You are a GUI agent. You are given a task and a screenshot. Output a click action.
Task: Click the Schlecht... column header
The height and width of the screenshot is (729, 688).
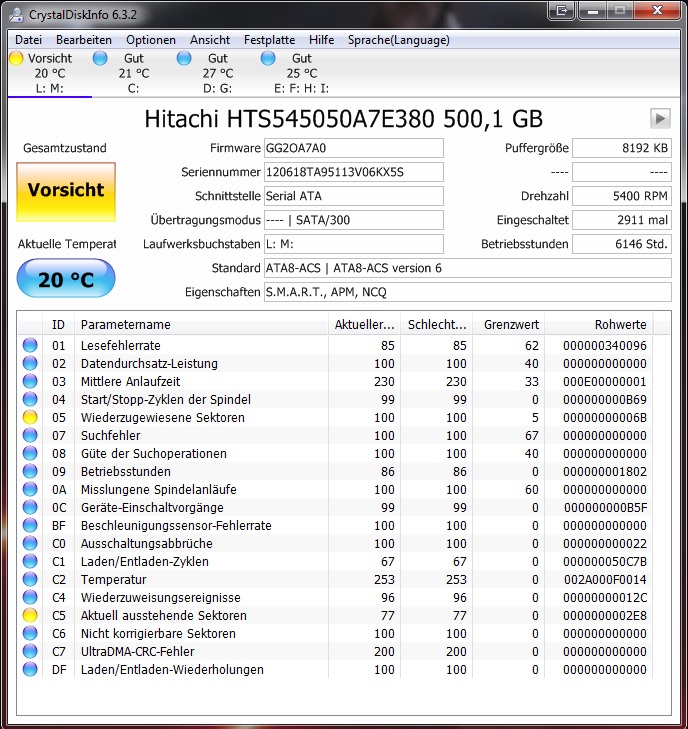coord(437,325)
